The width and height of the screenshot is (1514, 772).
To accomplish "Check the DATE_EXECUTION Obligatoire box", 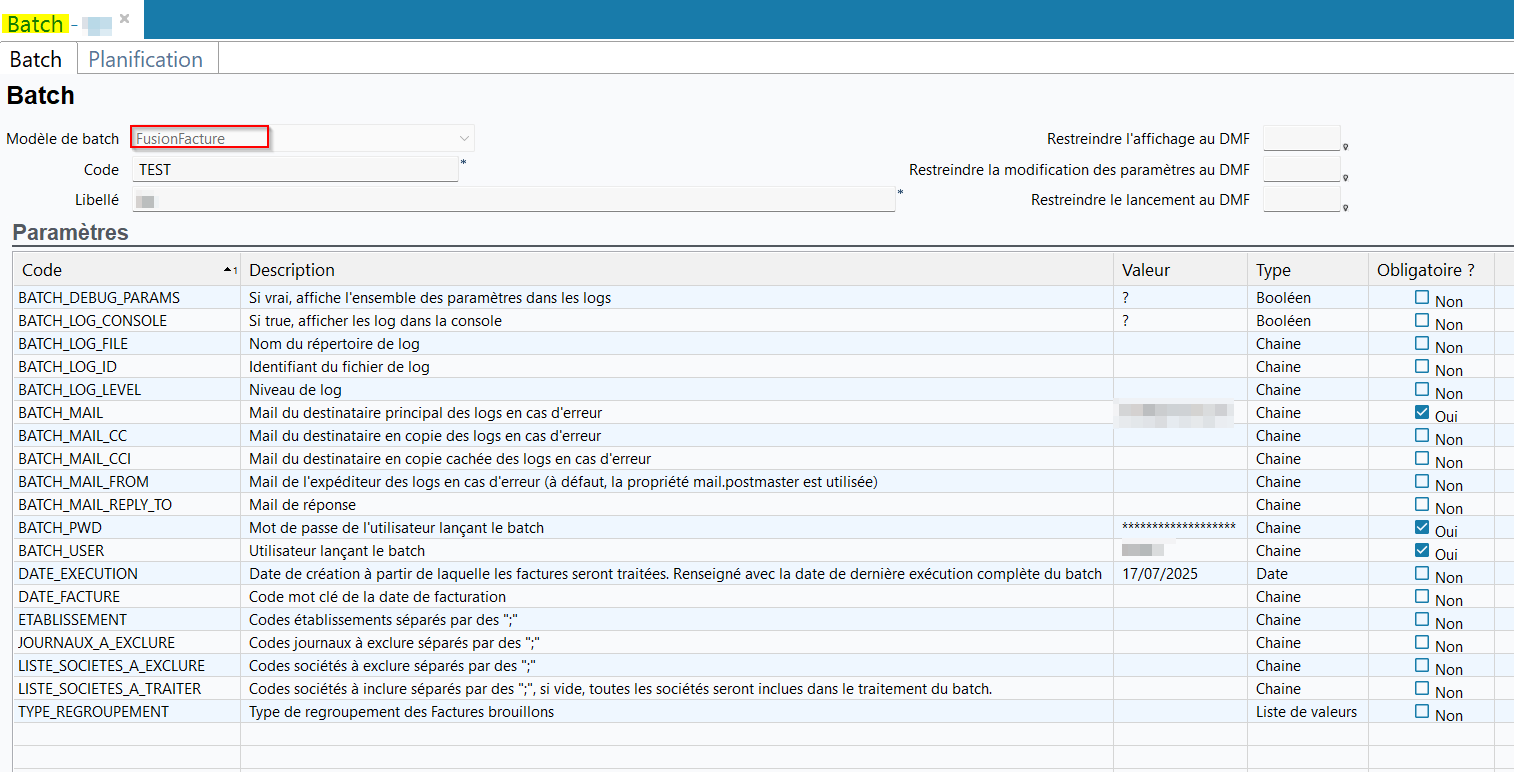I will (1421, 573).
